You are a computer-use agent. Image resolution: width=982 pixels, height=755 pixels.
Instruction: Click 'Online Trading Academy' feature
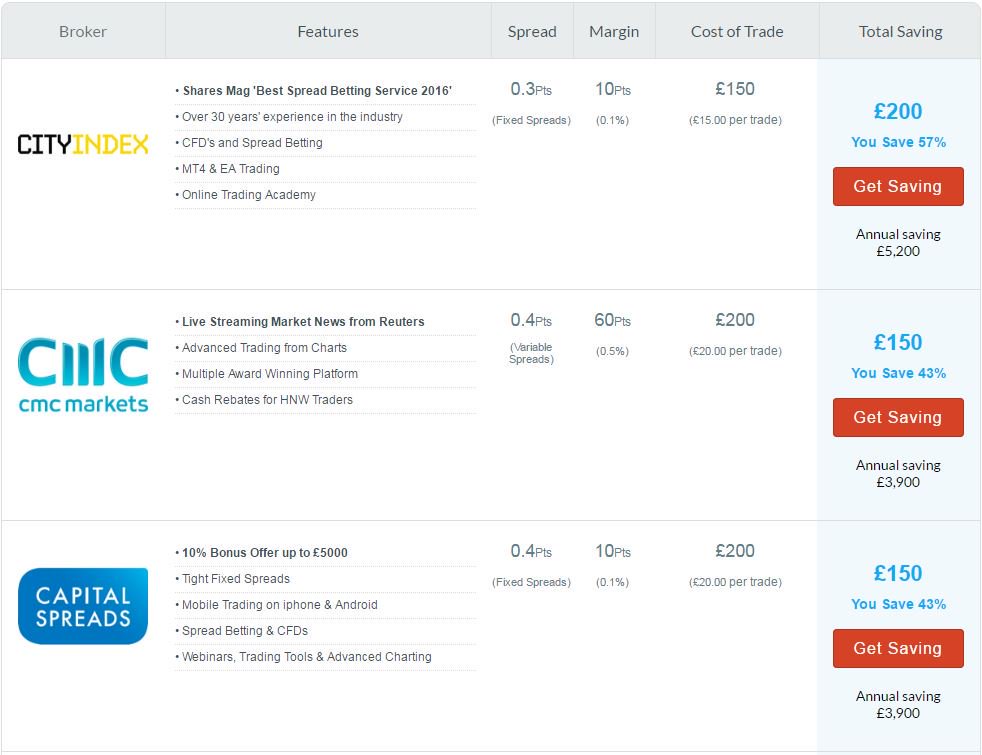click(x=249, y=195)
